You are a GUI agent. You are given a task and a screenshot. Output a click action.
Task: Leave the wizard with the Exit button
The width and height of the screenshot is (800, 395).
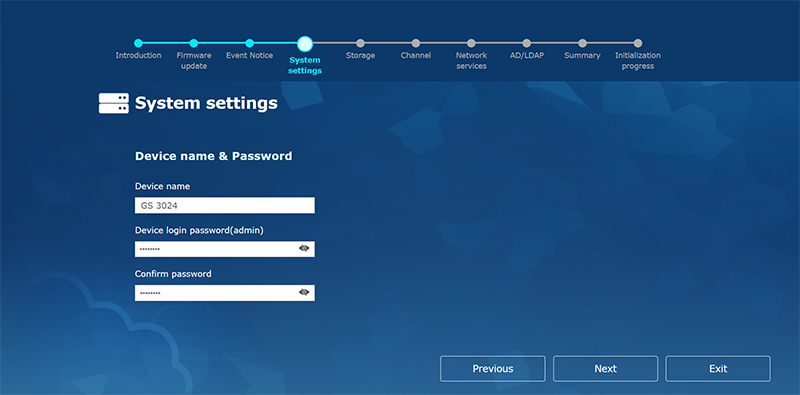pyautogui.click(x=718, y=368)
